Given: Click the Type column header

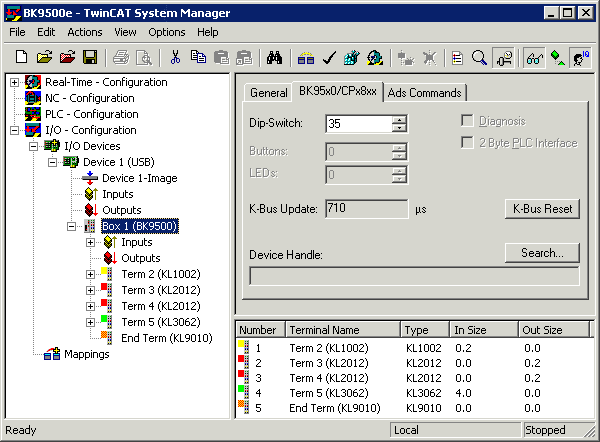Looking at the screenshot, I should pyautogui.click(x=425, y=330).
